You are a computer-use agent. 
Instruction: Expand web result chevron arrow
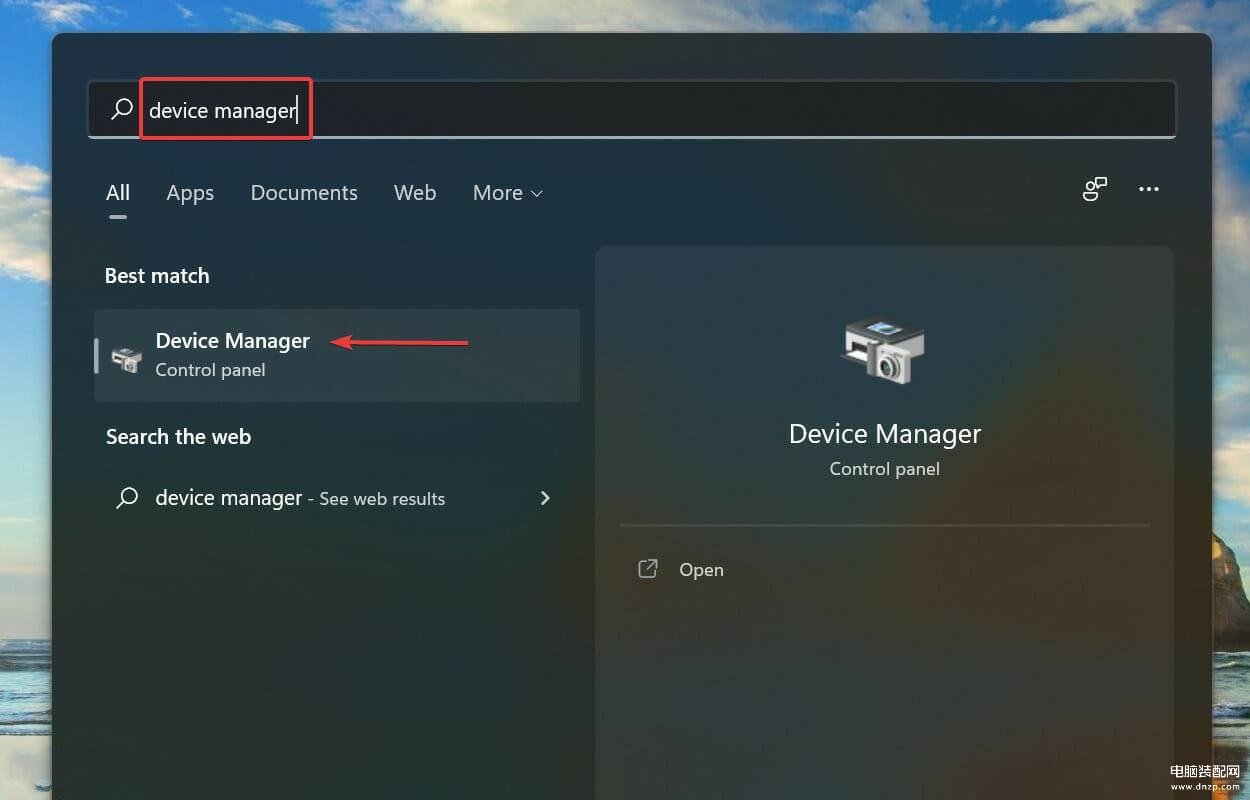pos(545,497)
